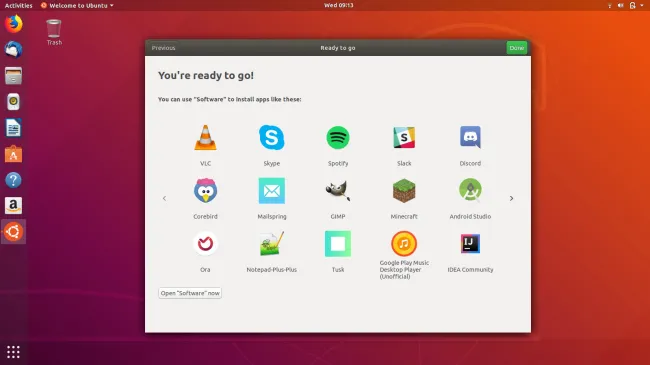
Task: Click the "IDEA Community" label text
Action: coord(470,270)
